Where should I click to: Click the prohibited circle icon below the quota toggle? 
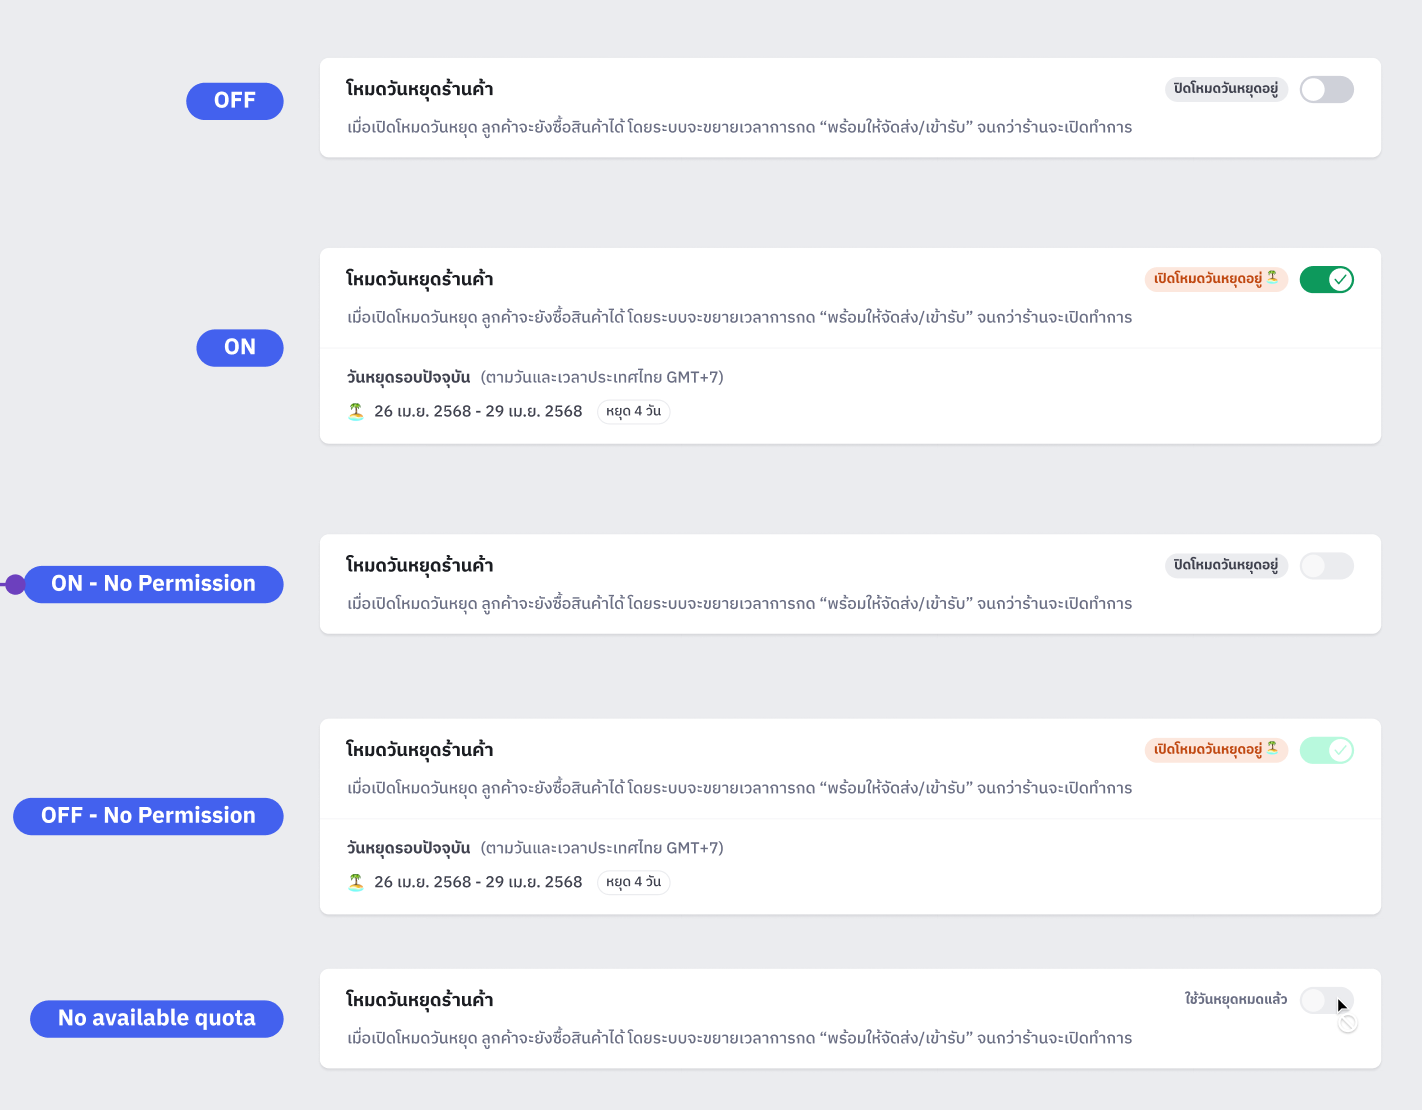1348,1023
